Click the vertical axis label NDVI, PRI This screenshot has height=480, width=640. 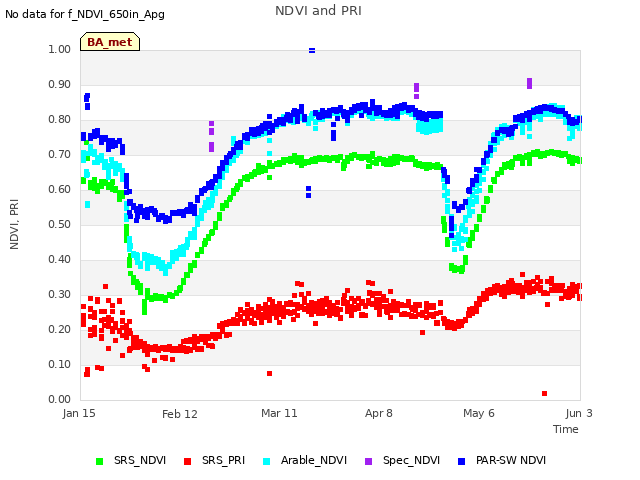tap(14, 224)
